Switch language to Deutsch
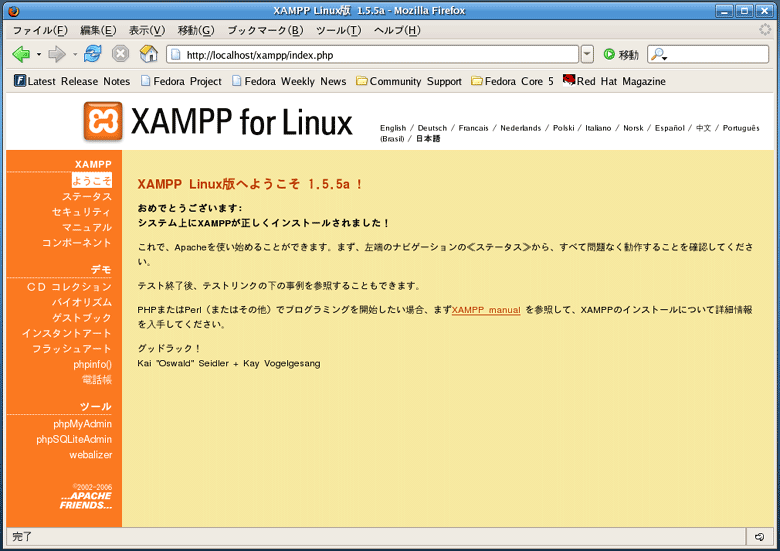 [x=432, y=128]
